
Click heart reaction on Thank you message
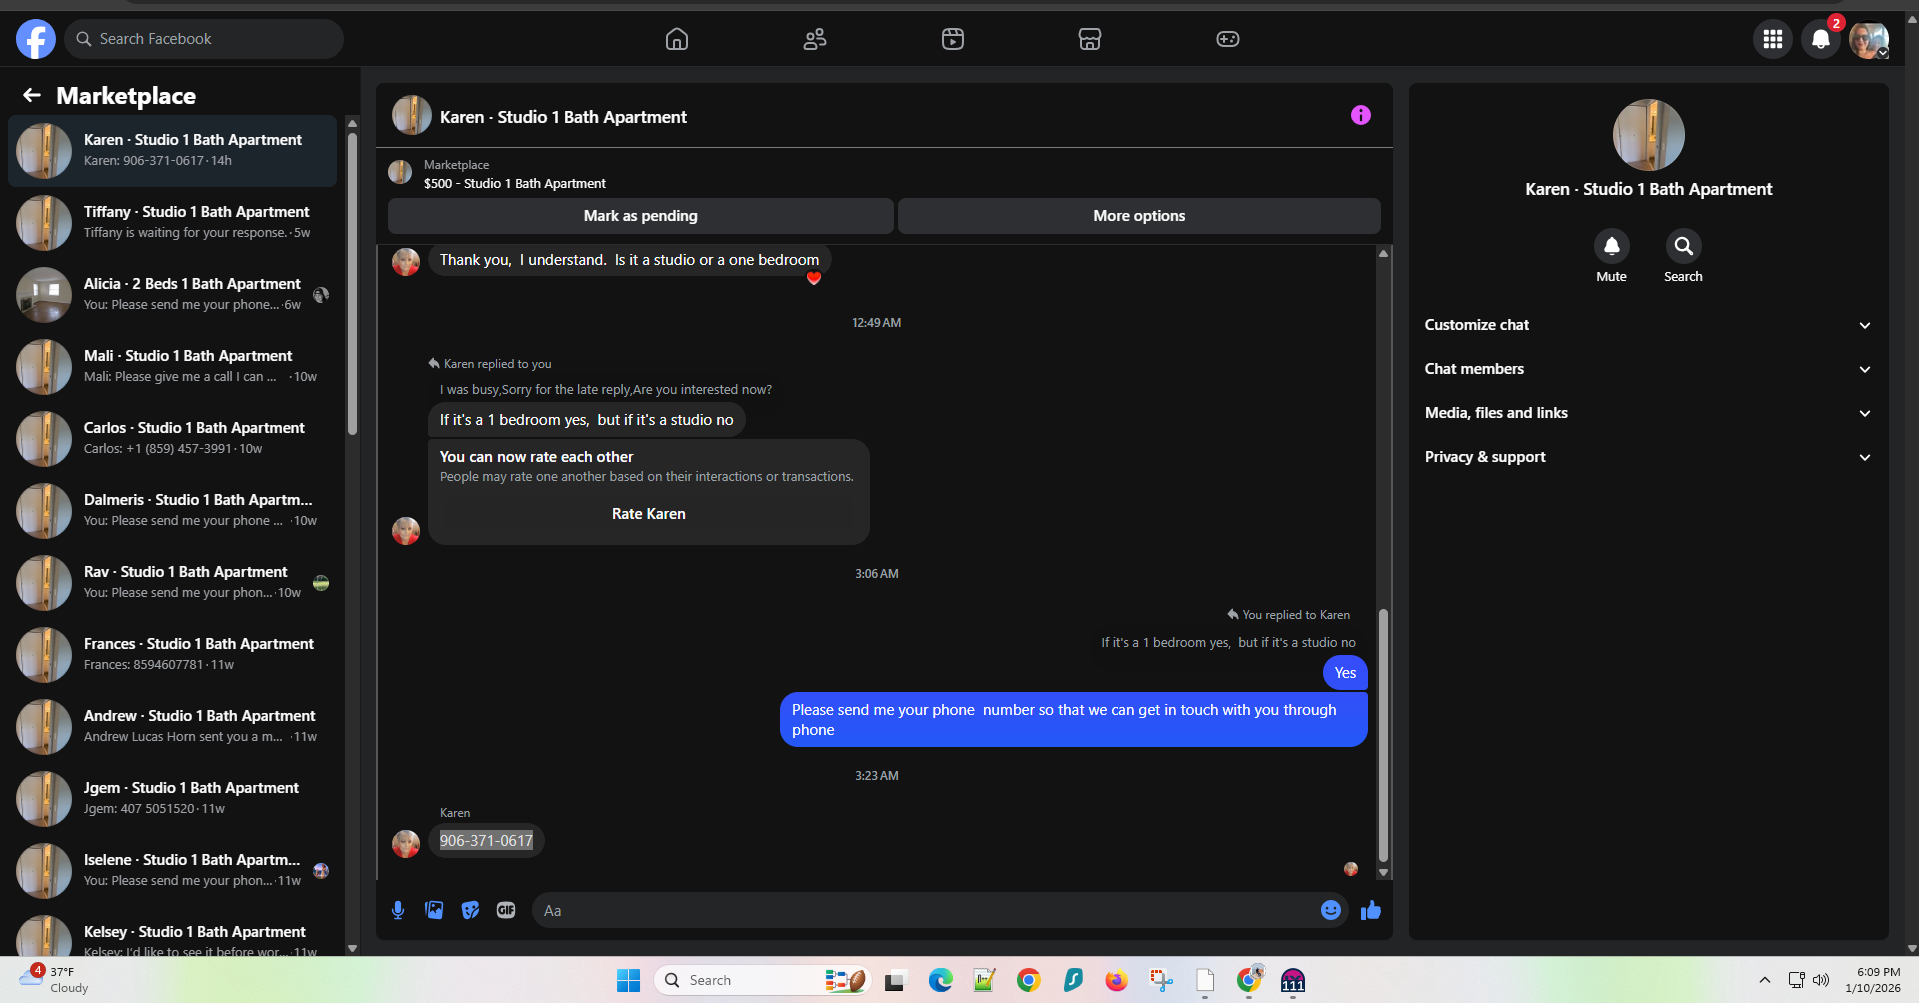click(x=814, y=279)
